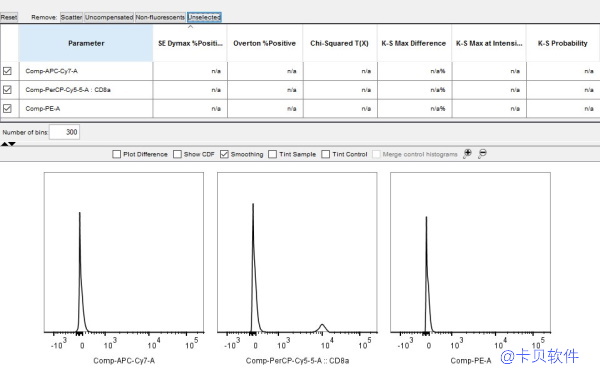Sort by Chi-Squared T(X) column header

click(340, 43)
